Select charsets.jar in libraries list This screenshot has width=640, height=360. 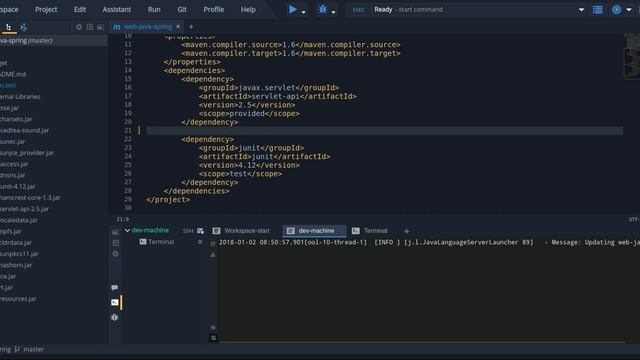pyautogui.click(x=16, y=119)
